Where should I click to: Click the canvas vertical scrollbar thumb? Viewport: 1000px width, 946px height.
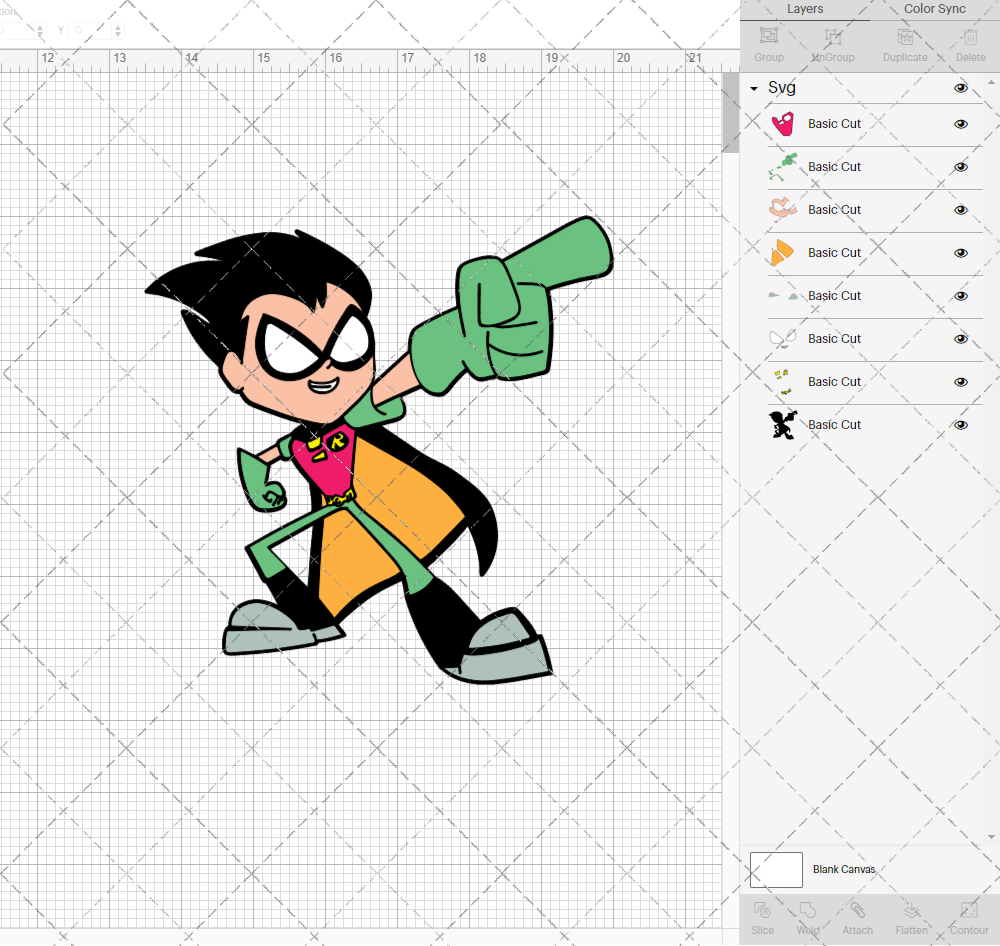pos(730,112)
